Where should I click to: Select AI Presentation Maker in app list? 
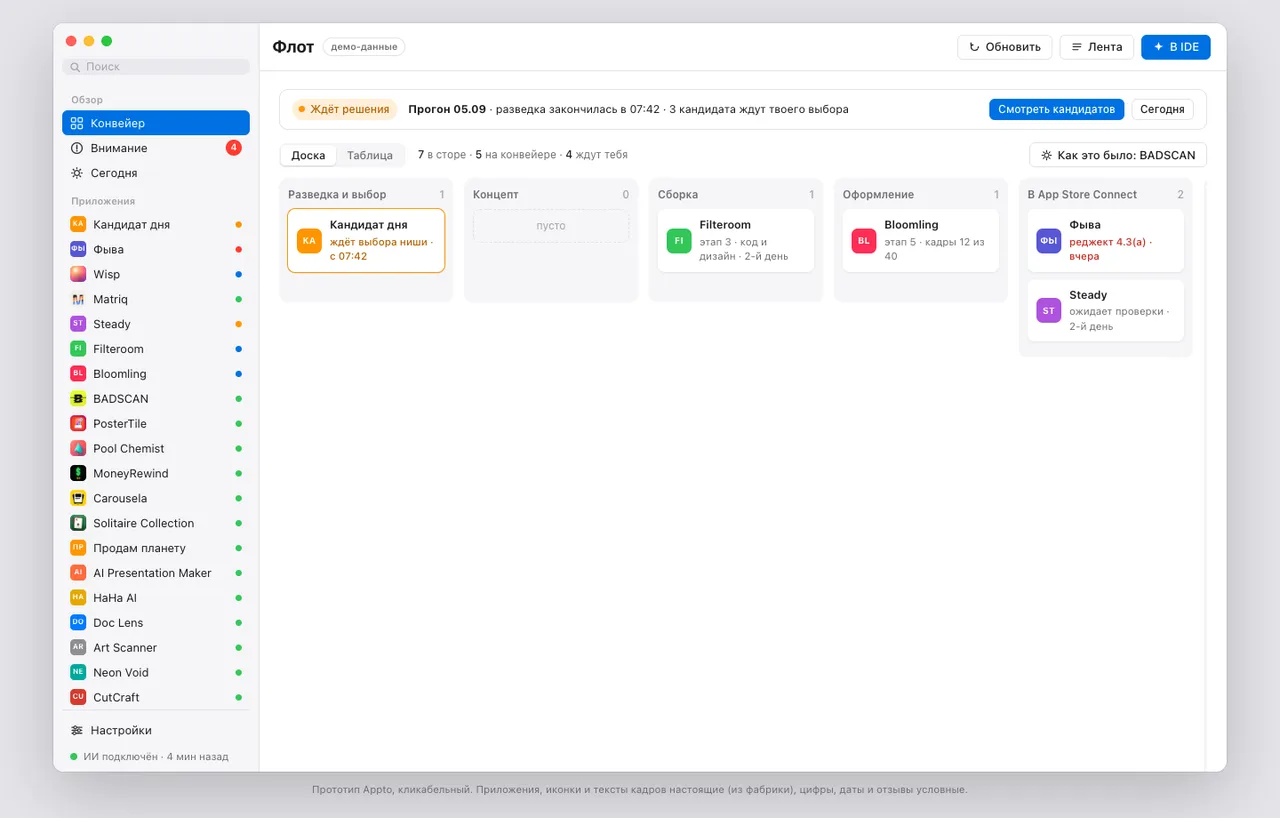[156, 573]
